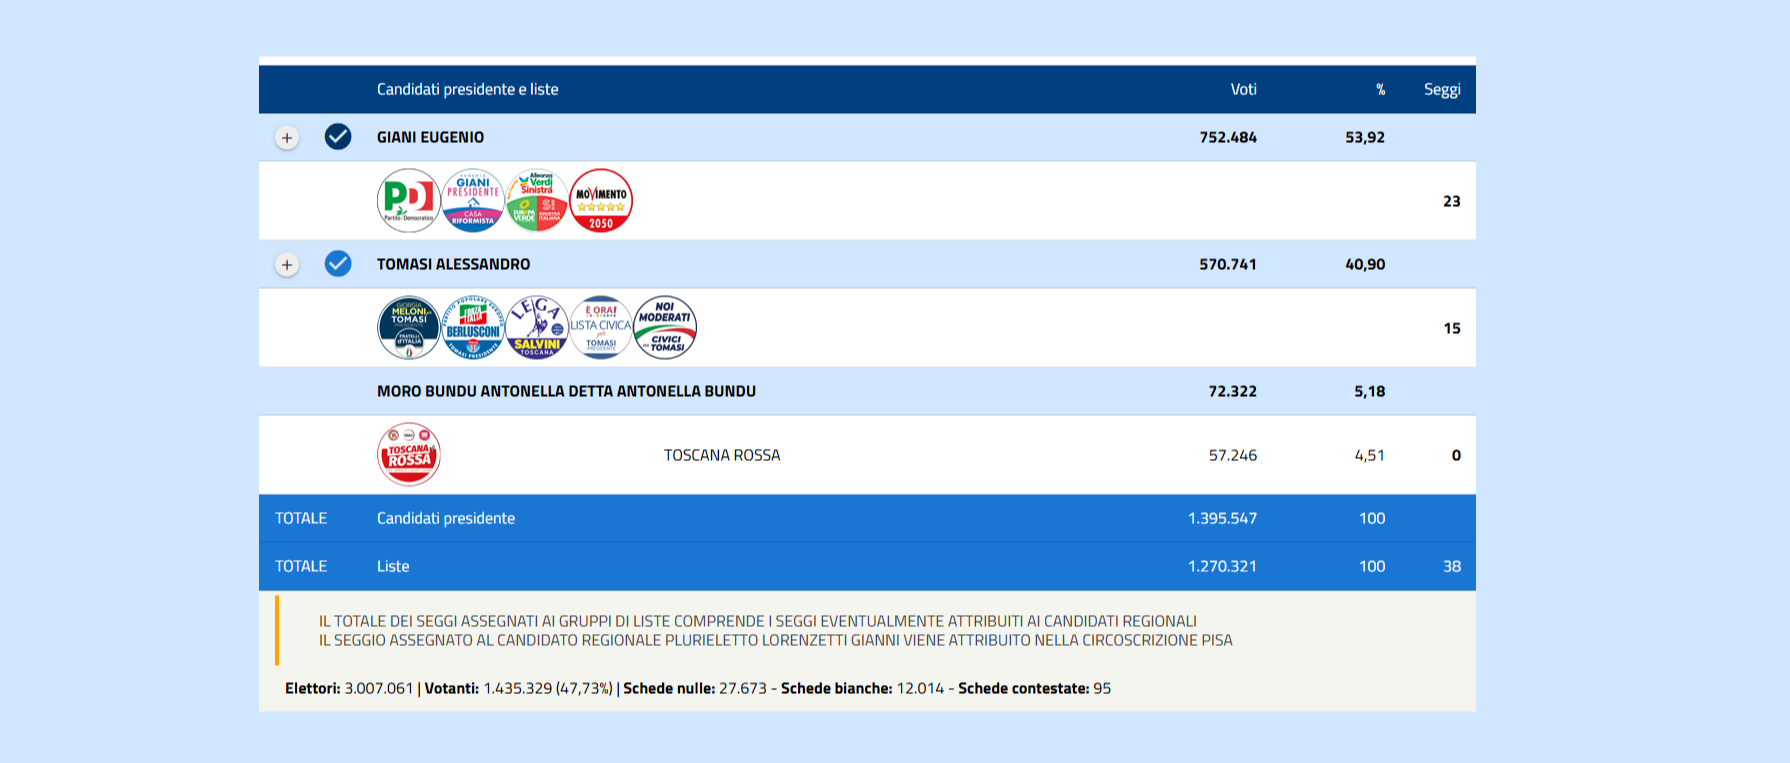Click the Giani Presidente Casa Riformista logo
Viewport: 1790px width, 763px height.
(x=472, y=201)
